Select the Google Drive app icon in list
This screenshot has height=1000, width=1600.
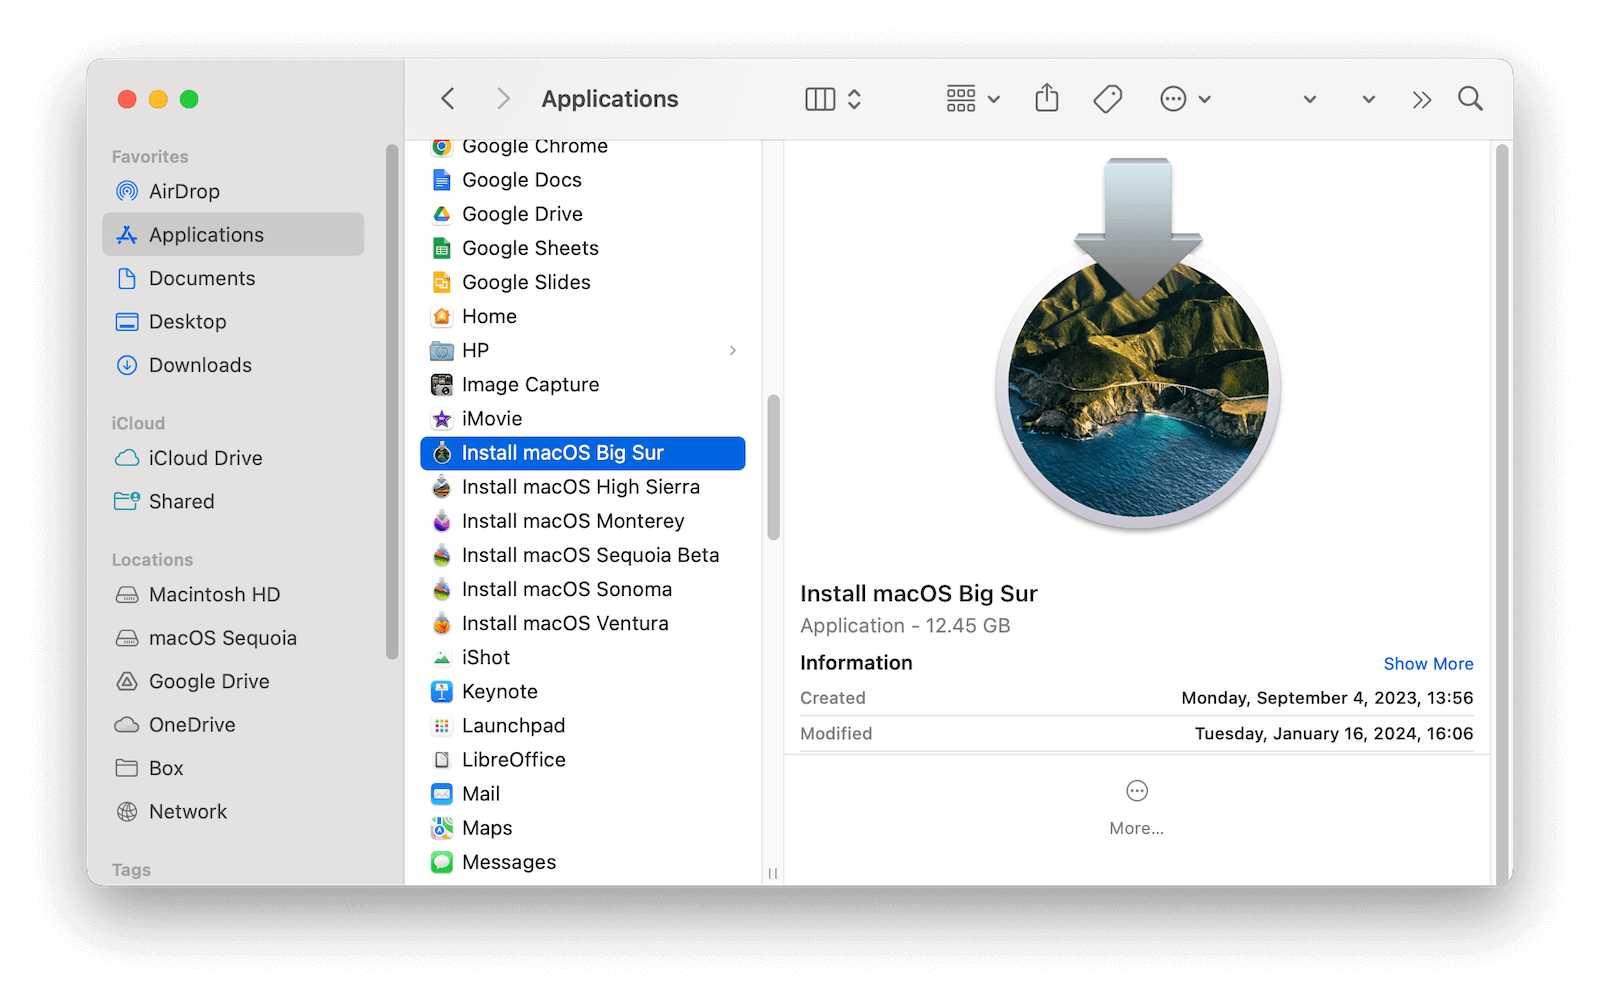point(441,214)
